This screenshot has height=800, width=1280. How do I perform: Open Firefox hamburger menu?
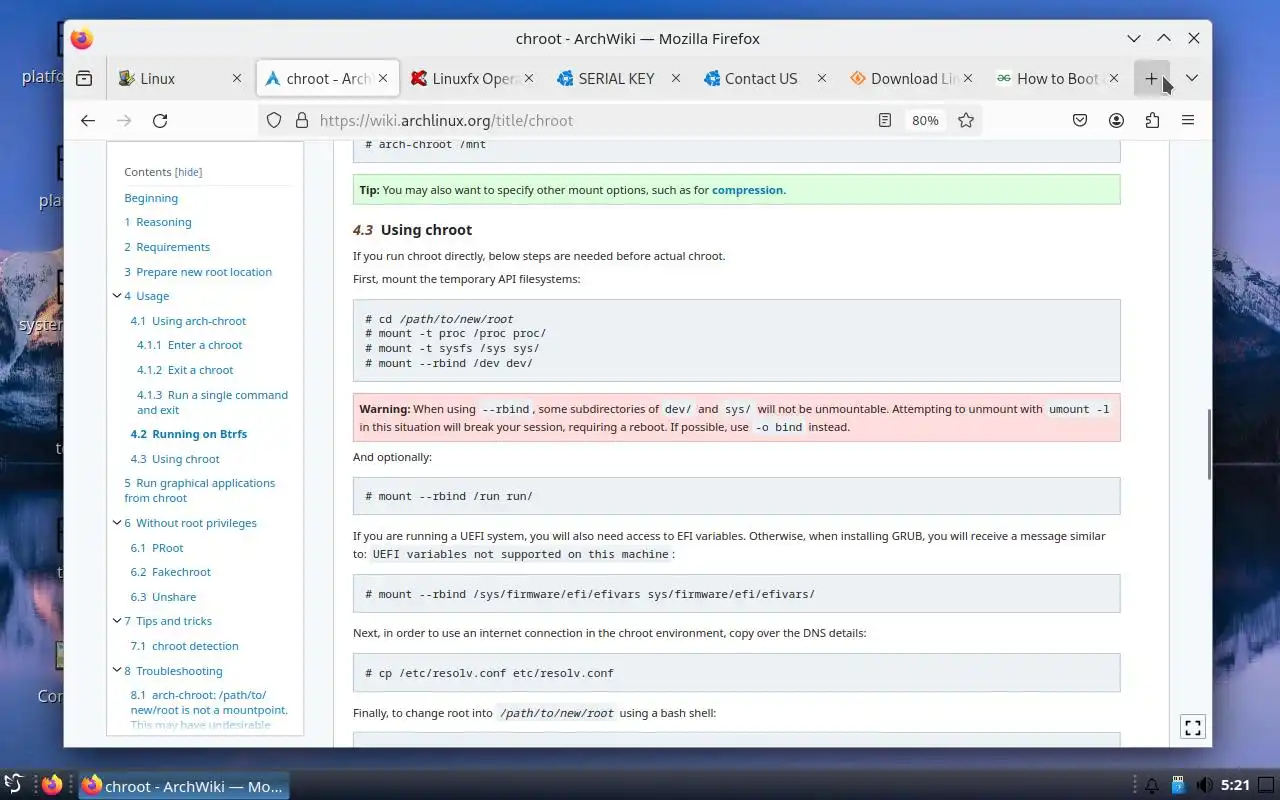[1188, 120]
